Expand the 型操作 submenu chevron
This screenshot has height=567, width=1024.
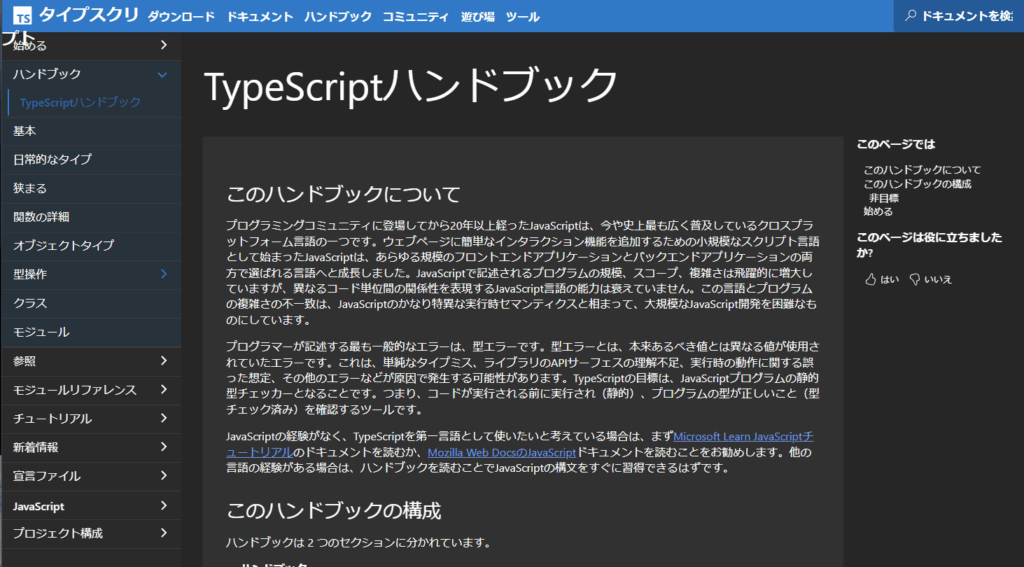pos(164,274)
